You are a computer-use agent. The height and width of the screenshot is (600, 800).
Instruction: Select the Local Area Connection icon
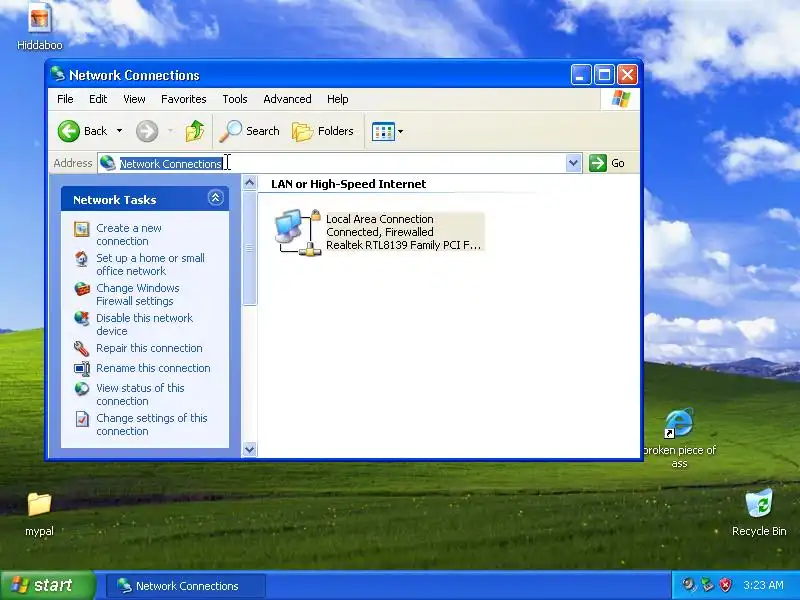[x=298, y=232]
